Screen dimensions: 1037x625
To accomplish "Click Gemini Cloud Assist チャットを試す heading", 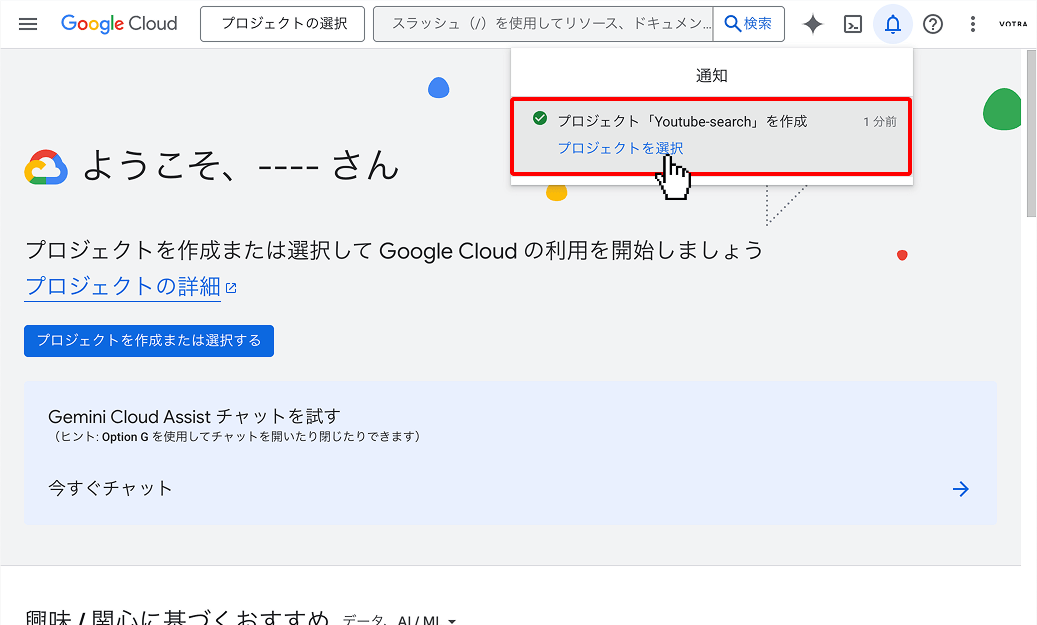I will pyautogui.click(x=194, y=417).
